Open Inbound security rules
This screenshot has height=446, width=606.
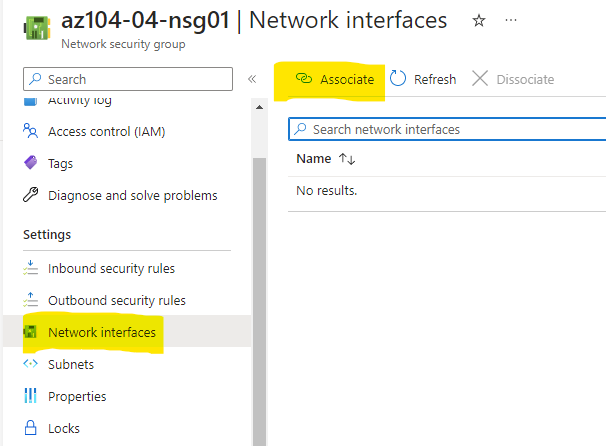[111, 269]
